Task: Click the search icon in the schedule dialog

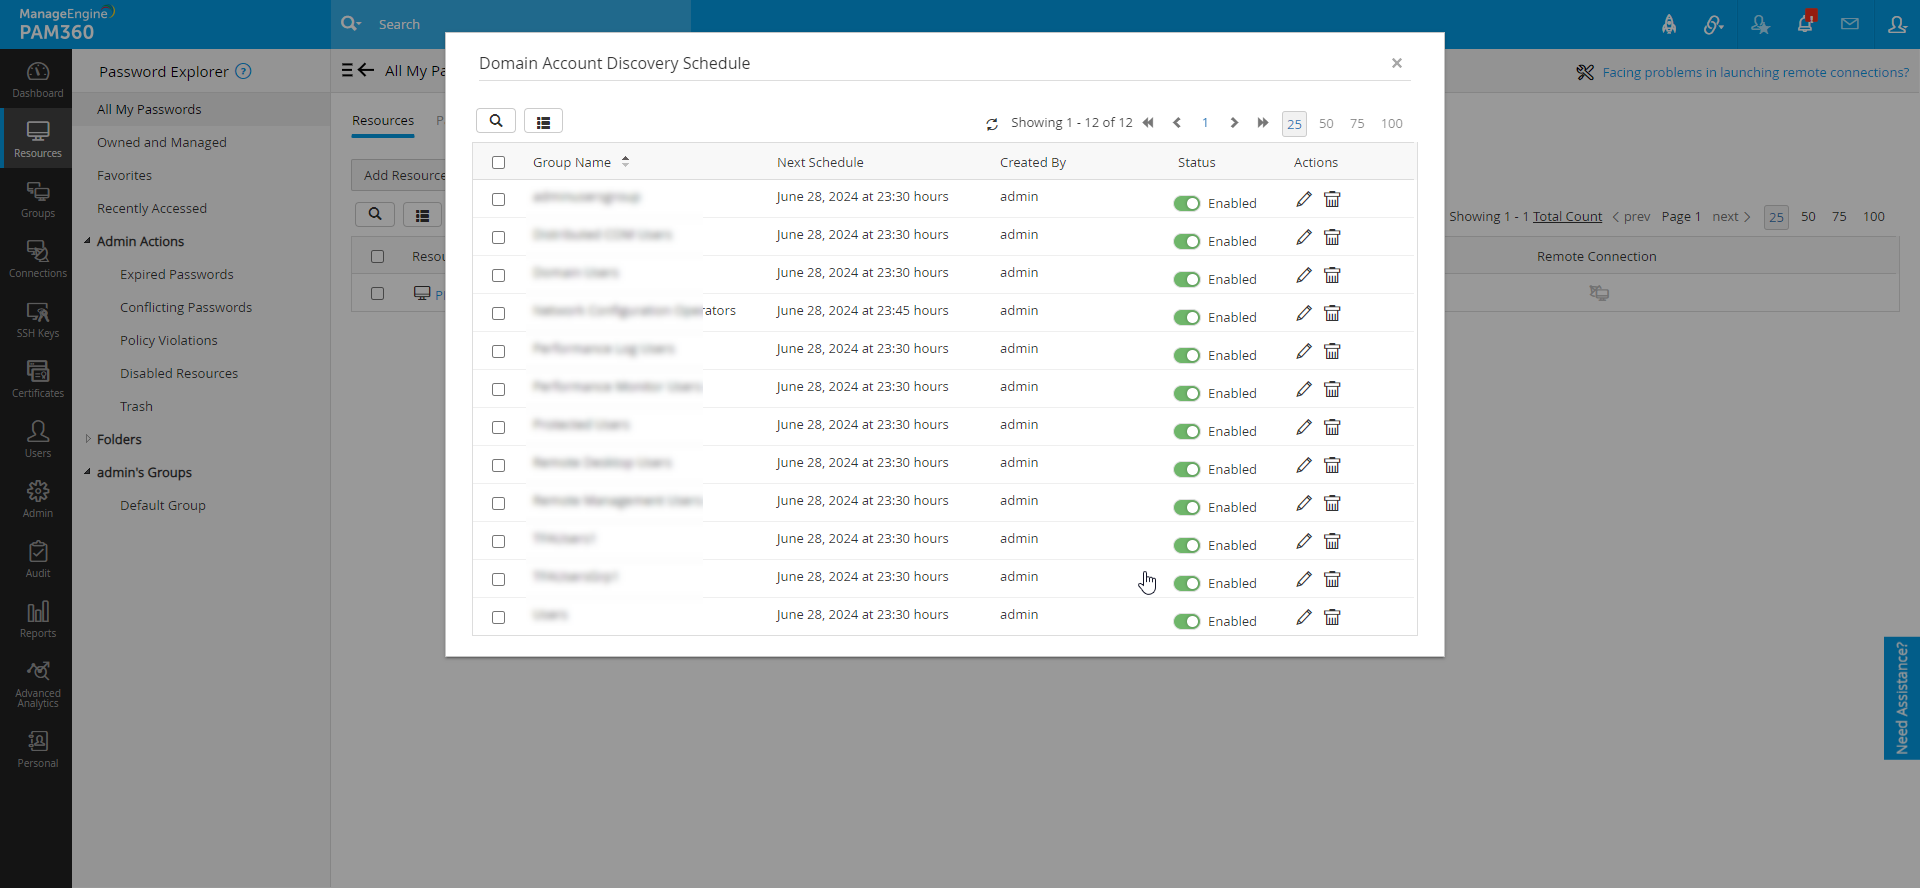Action: tap(496, 121)
